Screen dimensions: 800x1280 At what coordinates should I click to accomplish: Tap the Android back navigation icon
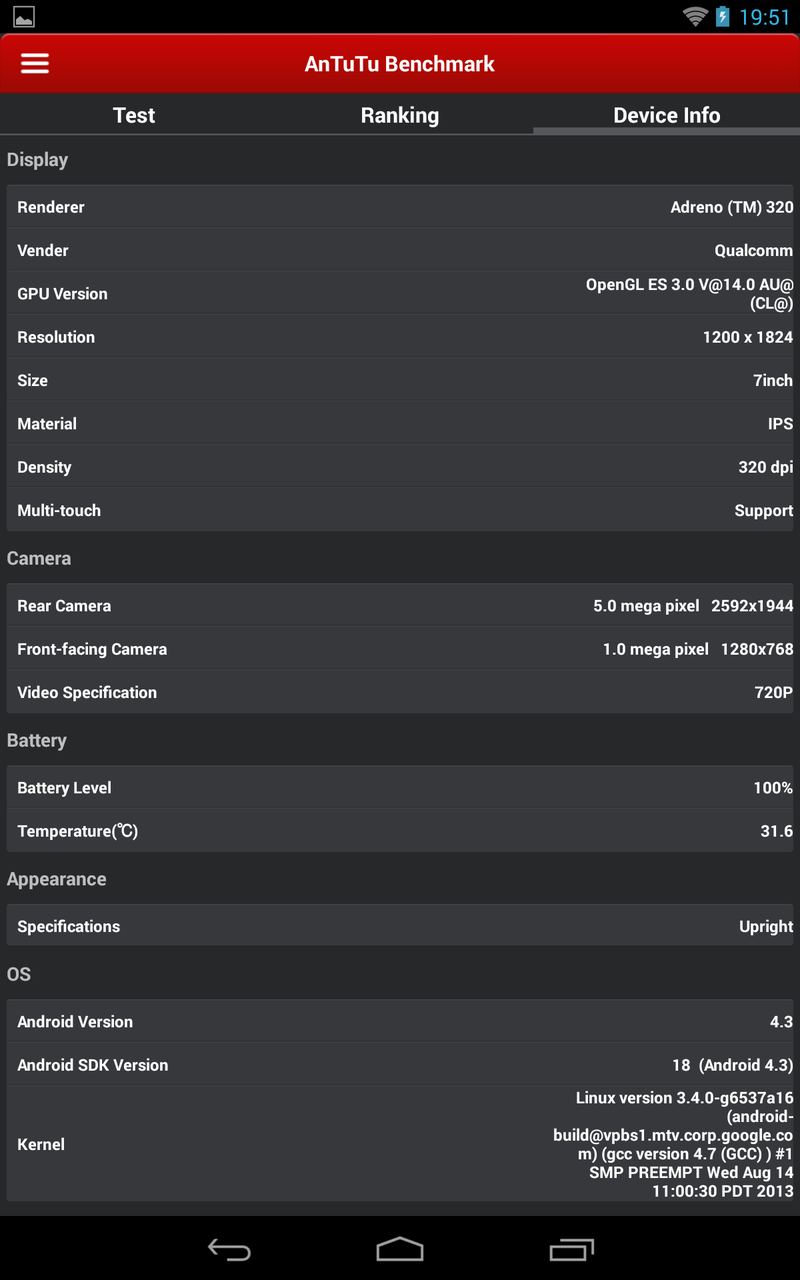(229, 1249)
